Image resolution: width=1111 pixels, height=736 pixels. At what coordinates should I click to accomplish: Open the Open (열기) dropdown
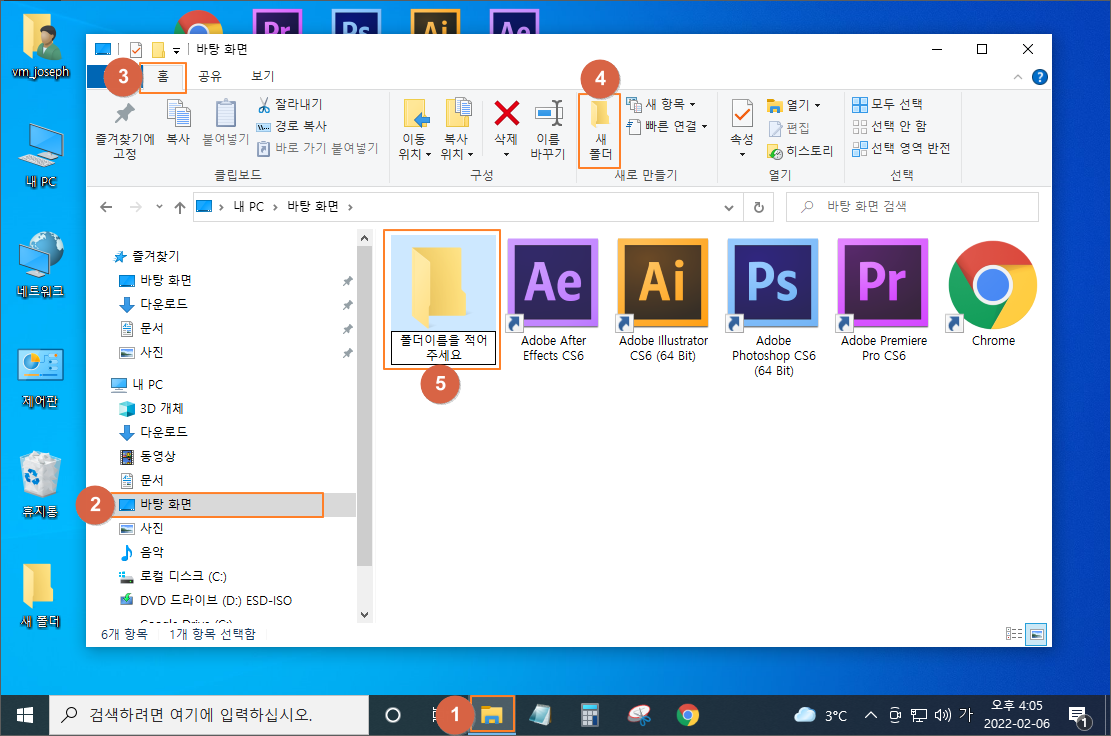click(x=794, y=105)
